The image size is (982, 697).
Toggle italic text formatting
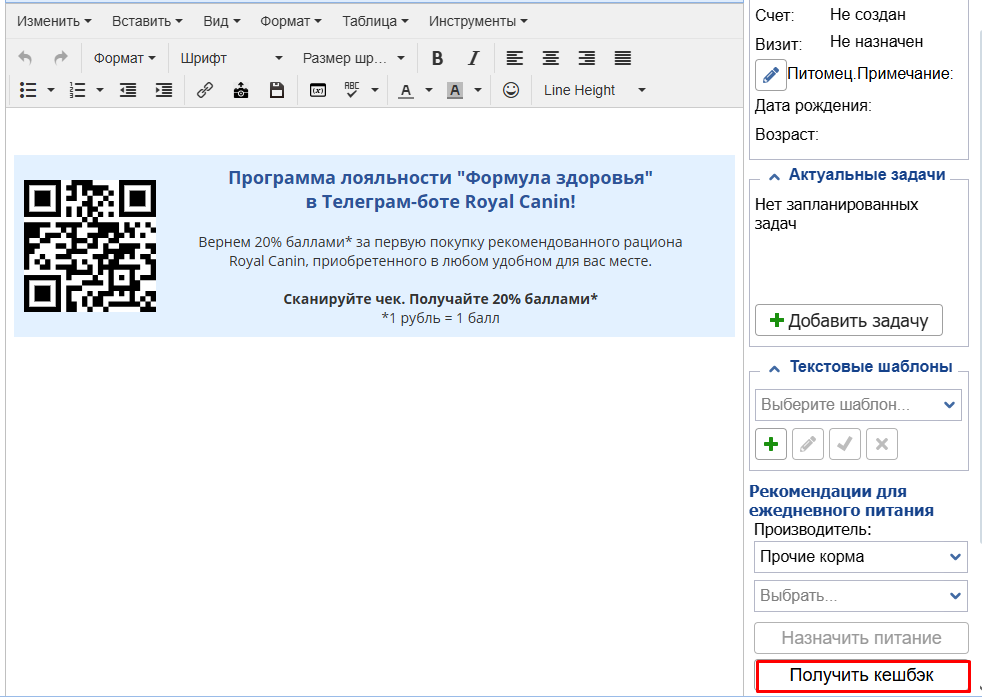pos(474,58)
